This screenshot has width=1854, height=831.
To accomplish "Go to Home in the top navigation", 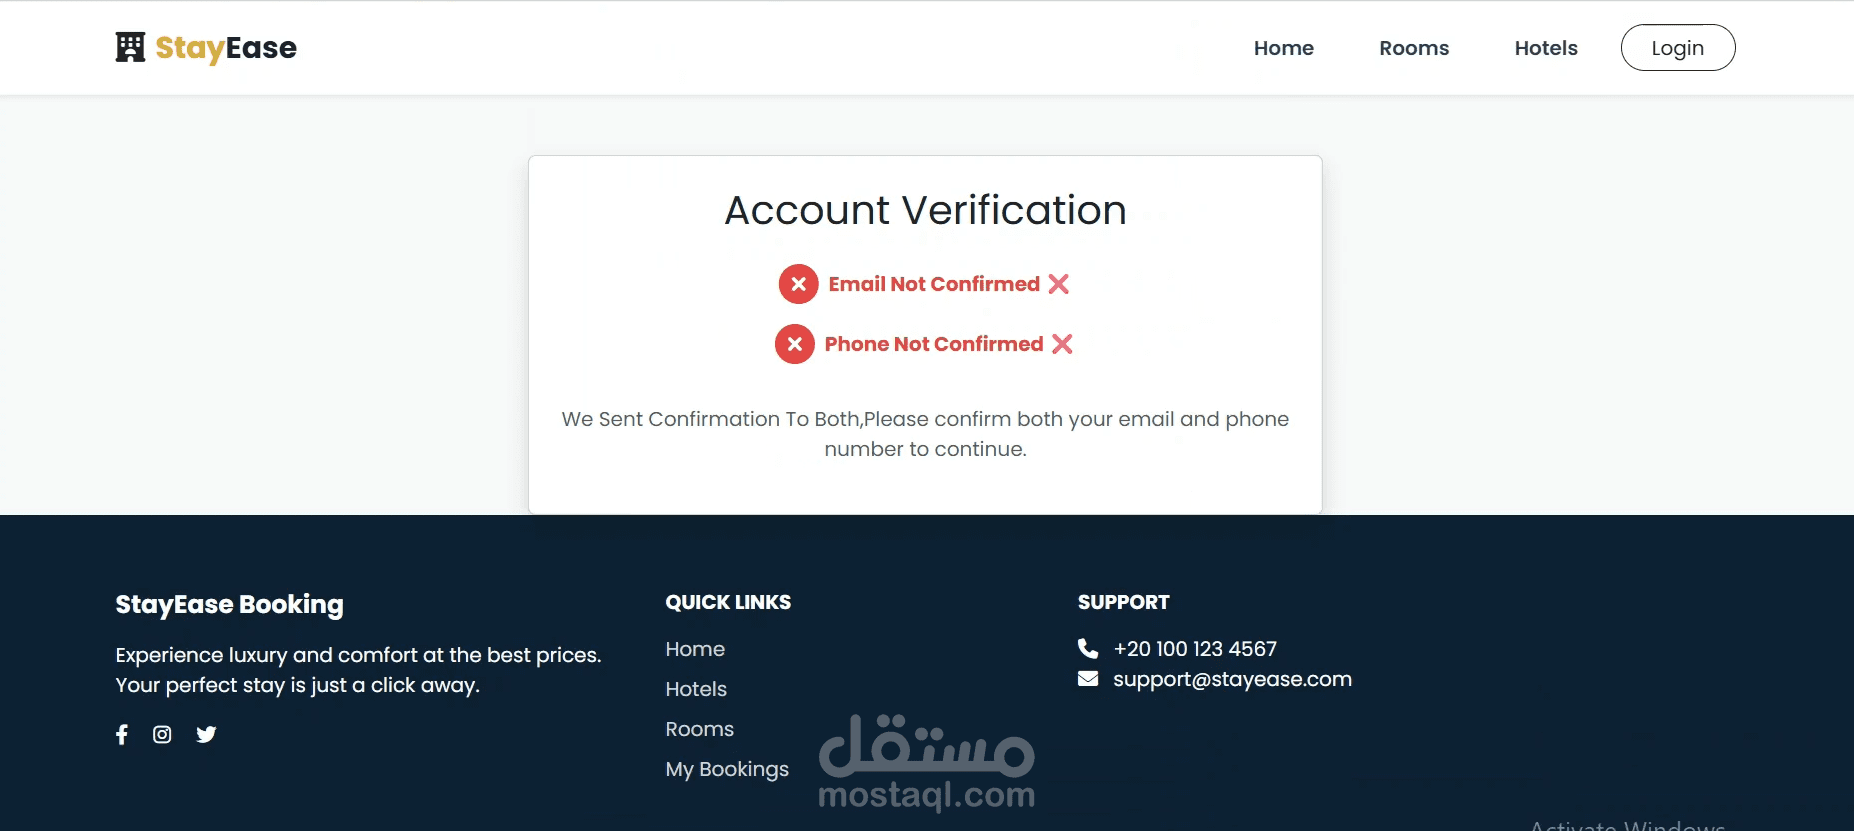I will pos(1283,48).
